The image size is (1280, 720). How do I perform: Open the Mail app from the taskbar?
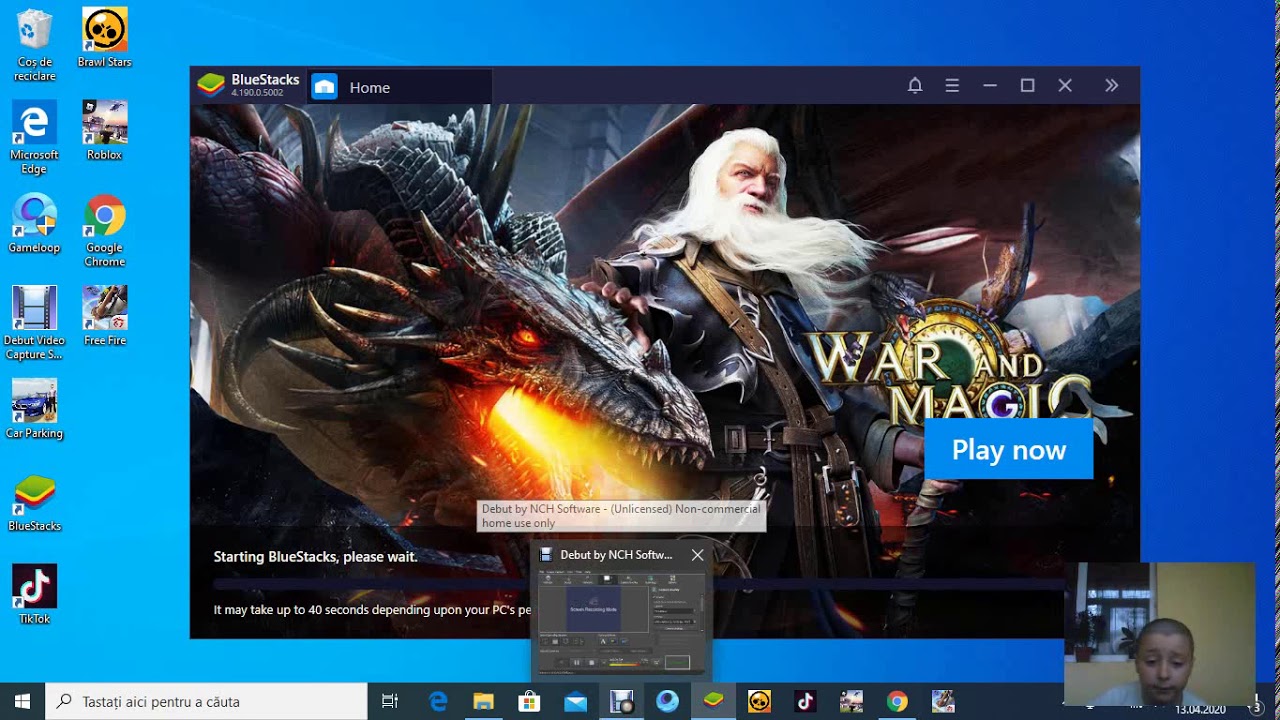coord(576,701)
